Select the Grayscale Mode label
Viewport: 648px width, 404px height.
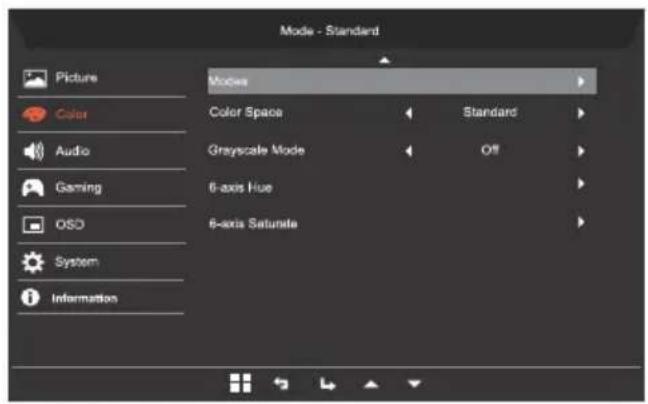256,150
